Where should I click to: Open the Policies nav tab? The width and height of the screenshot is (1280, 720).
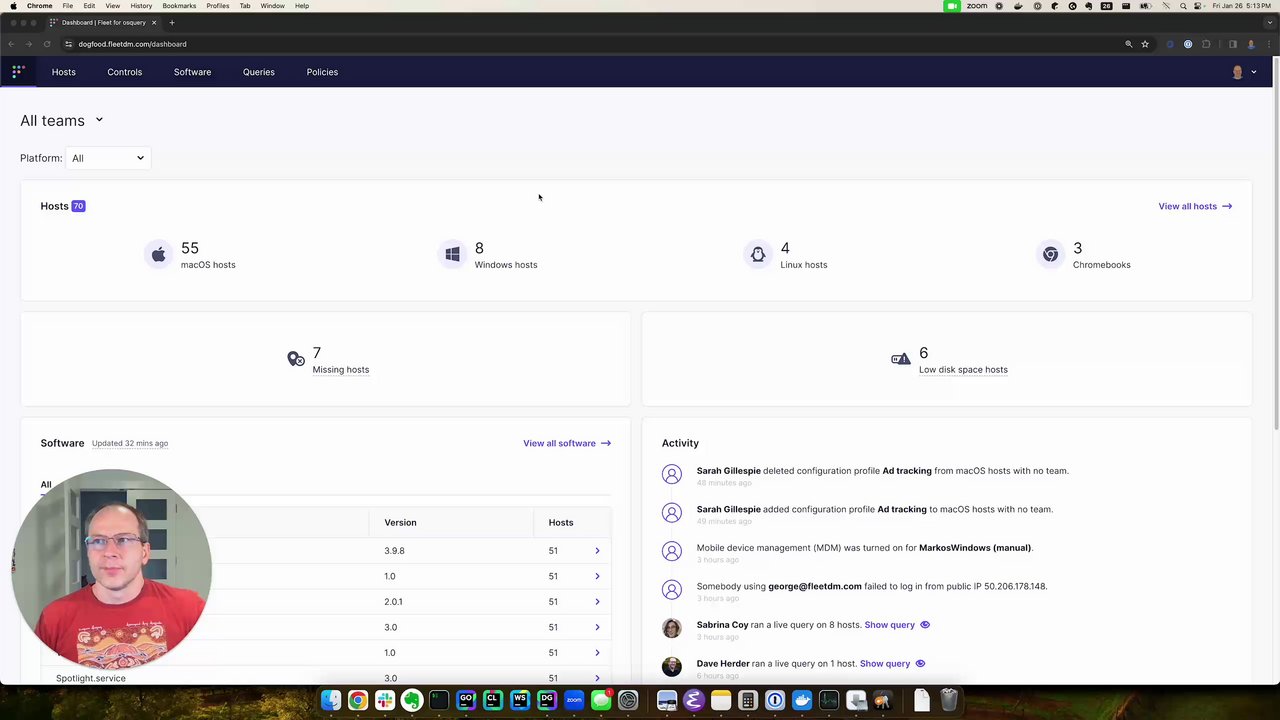322,72
